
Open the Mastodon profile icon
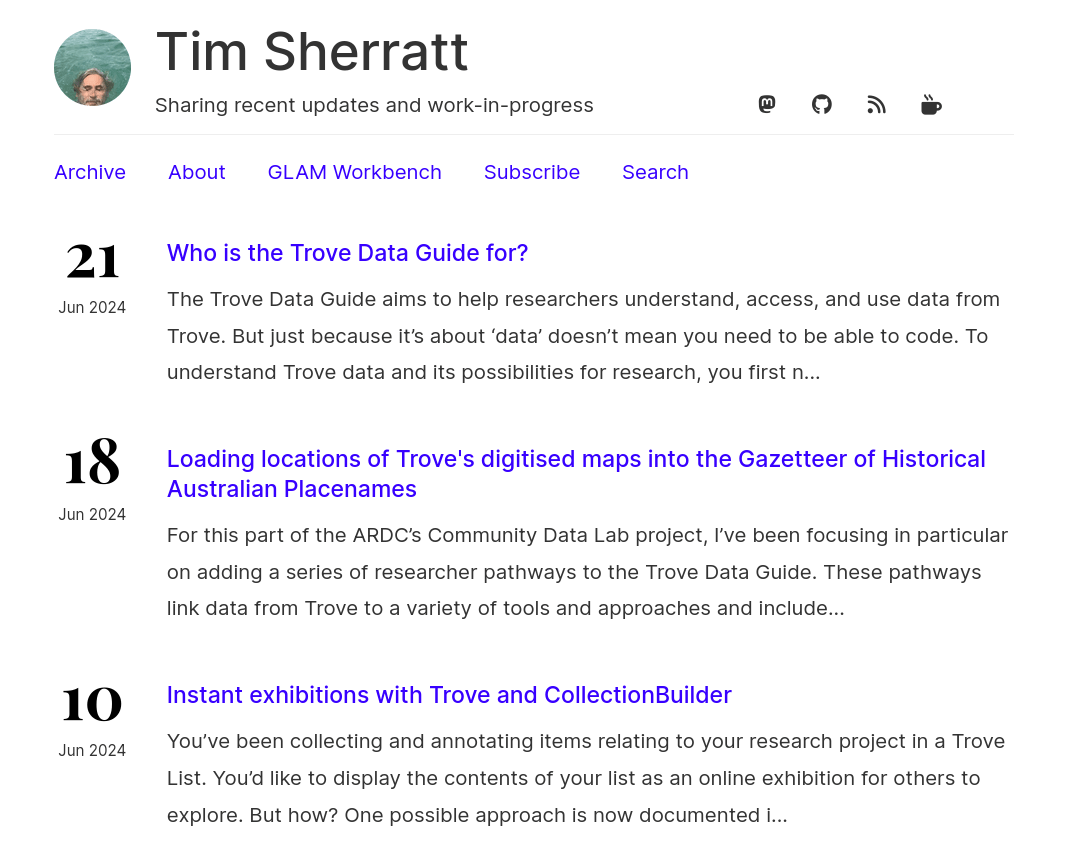pos(767,104)
